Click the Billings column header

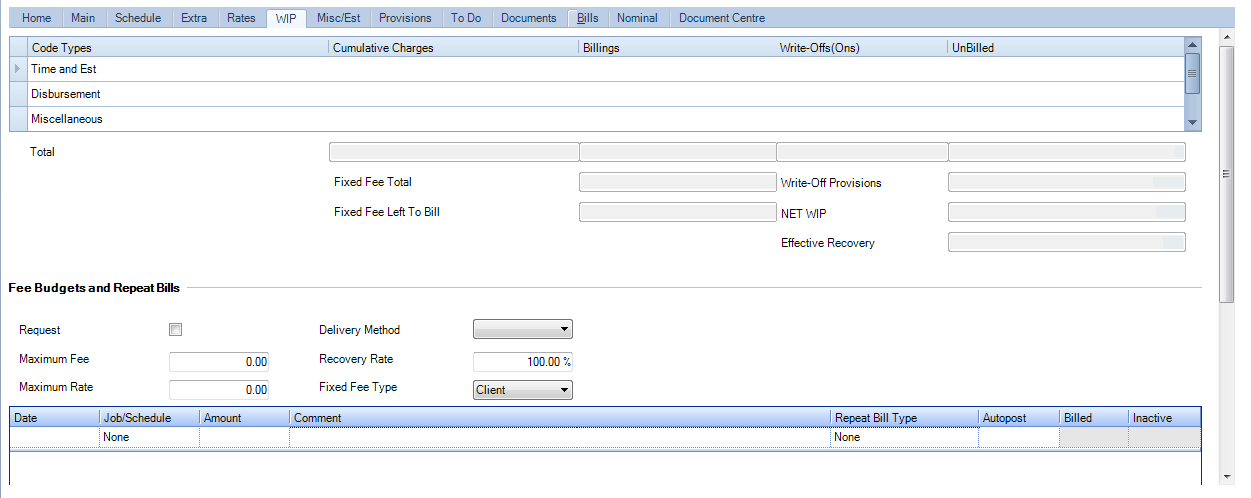pos(678,47)
